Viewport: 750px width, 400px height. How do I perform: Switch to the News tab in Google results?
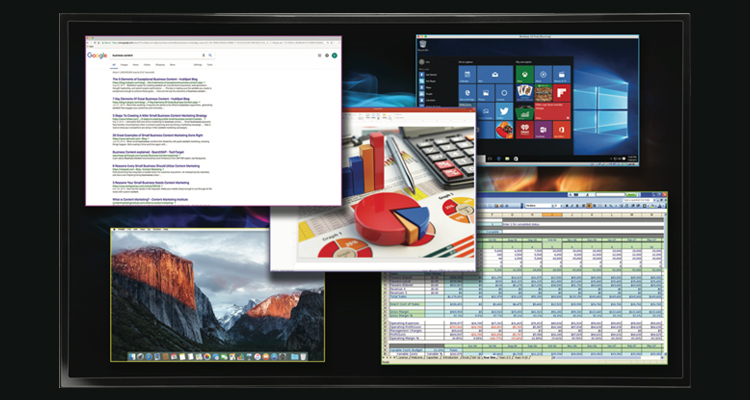click(136, 65)
